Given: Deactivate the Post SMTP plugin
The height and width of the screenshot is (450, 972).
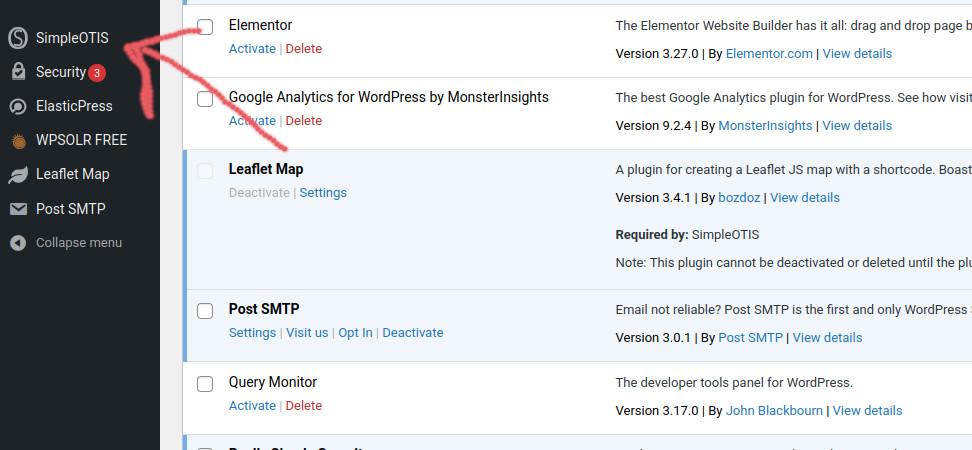Looking at the screenshot, I should click(x=413, y=333).
